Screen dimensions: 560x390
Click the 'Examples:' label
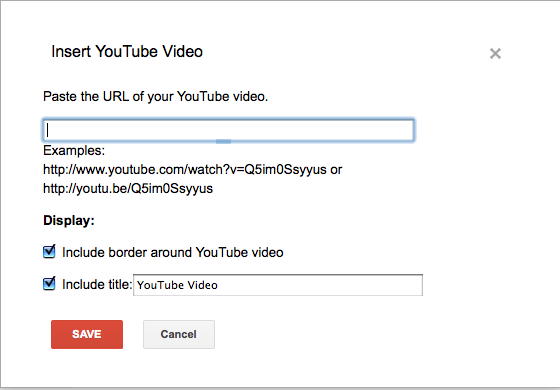point(74,151)
